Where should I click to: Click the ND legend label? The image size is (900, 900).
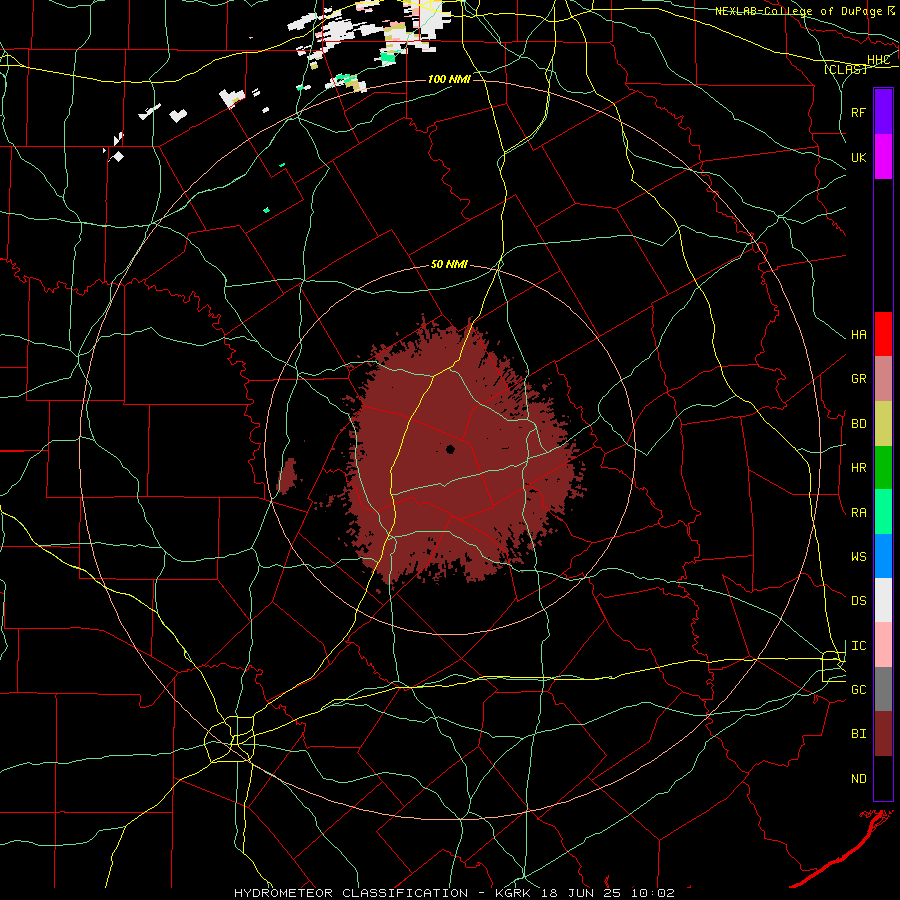point(858,779)
